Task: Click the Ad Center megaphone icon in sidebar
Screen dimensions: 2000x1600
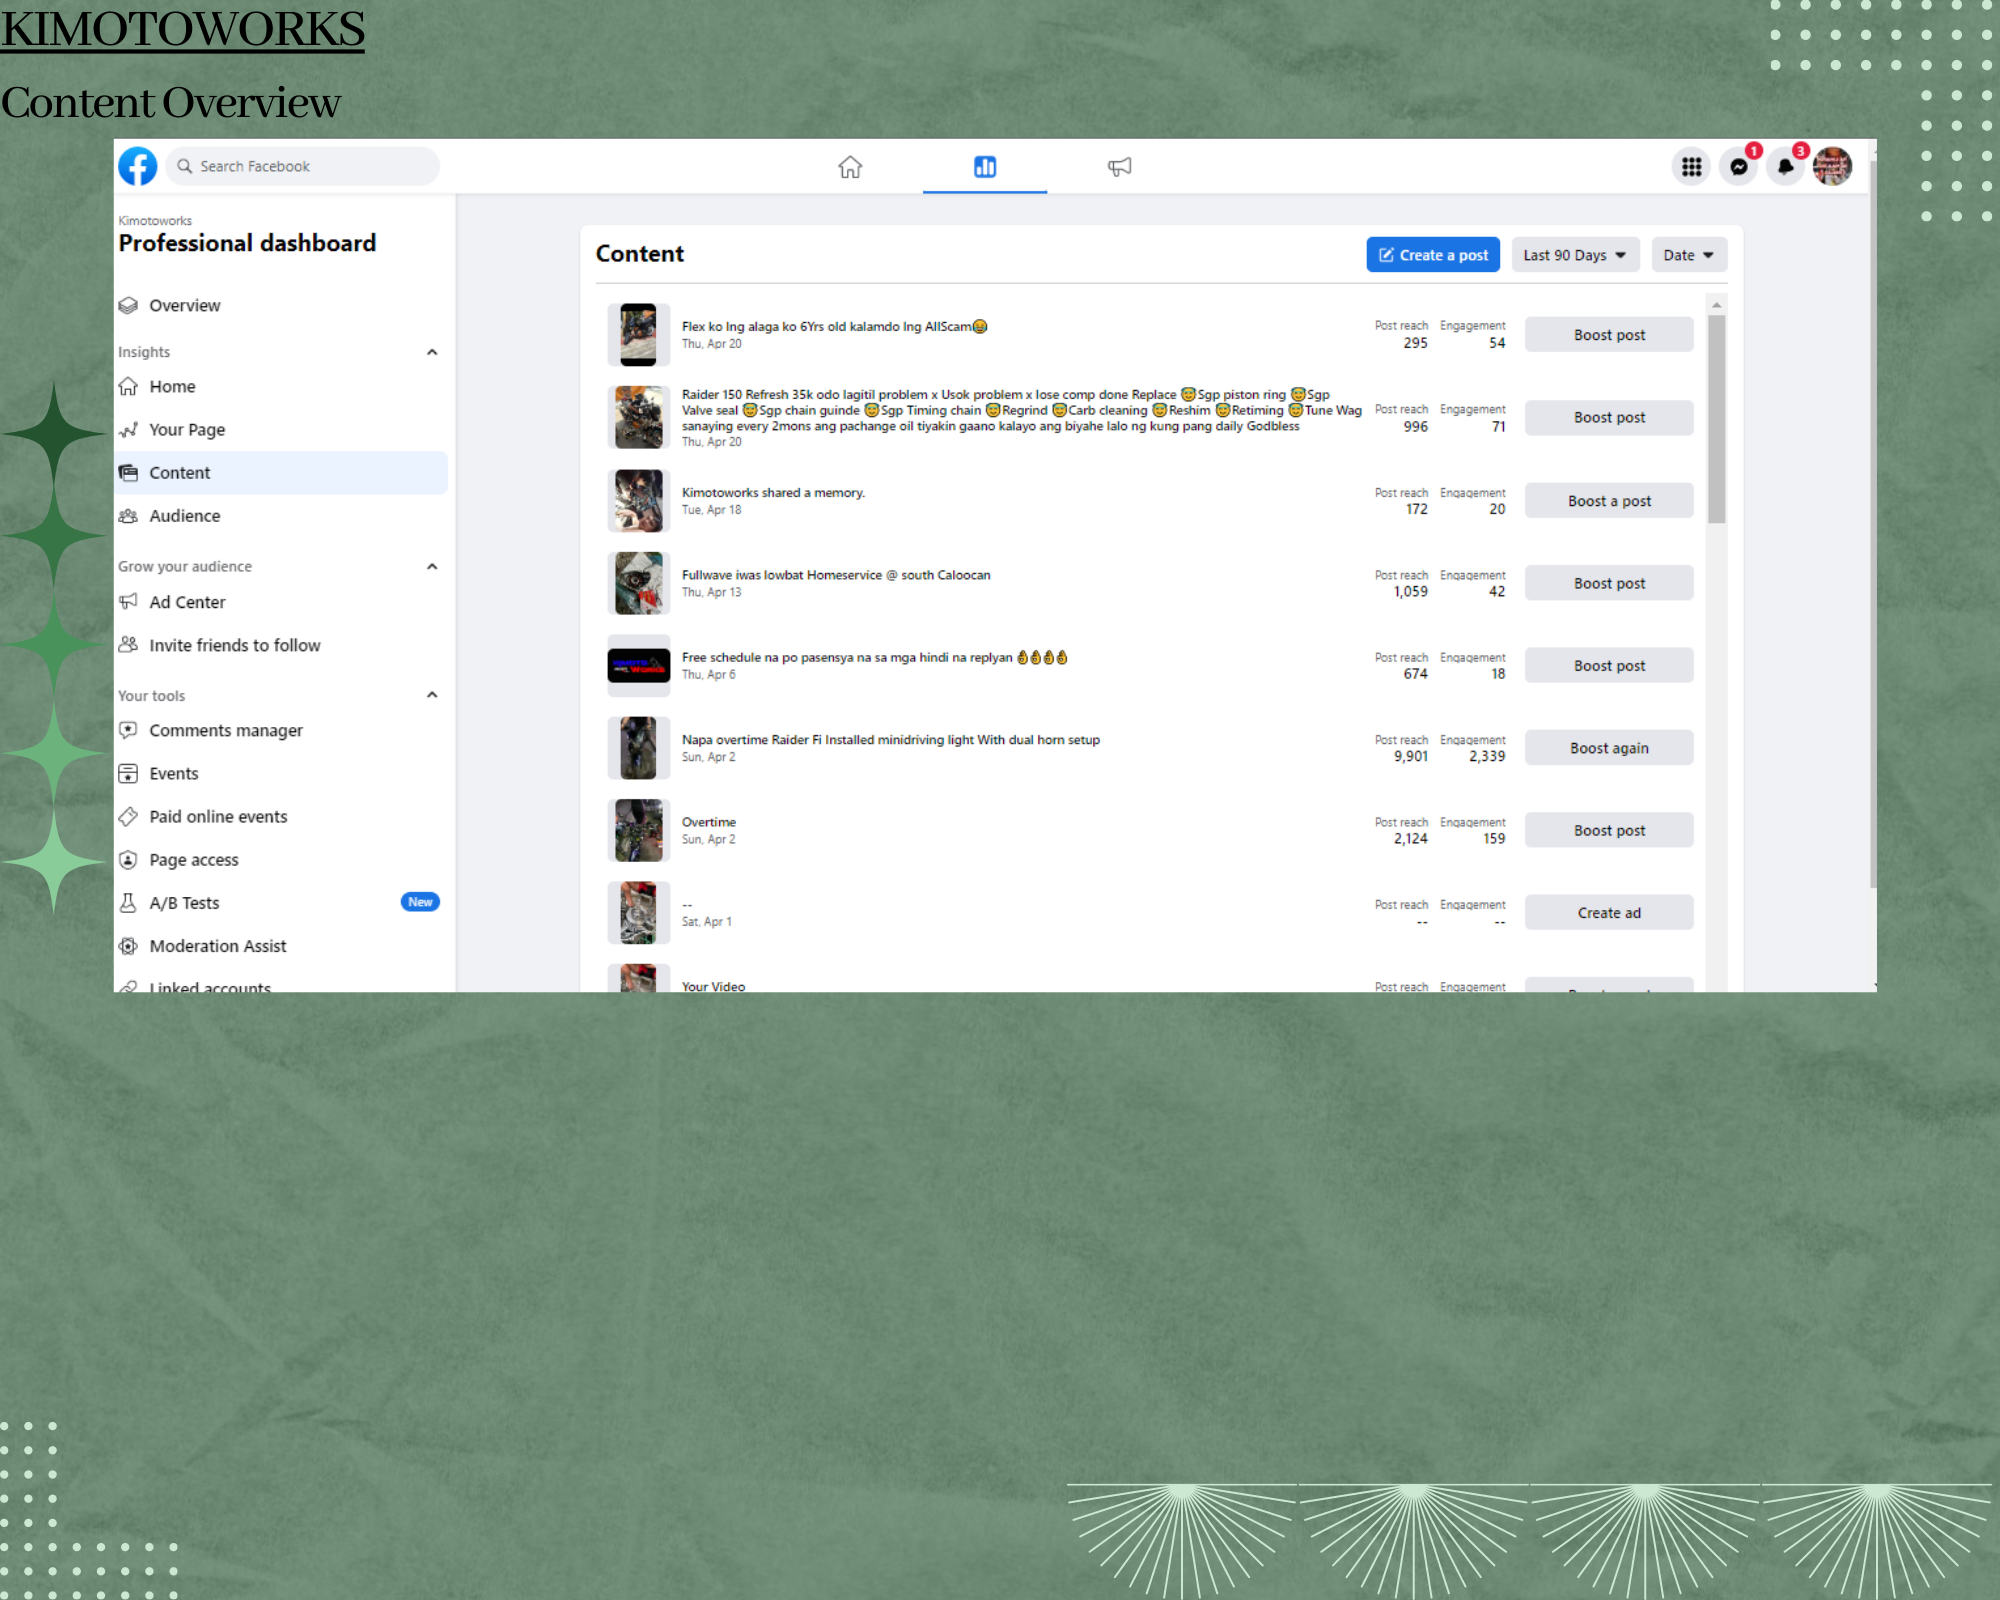Action: [x=128, y=602]
